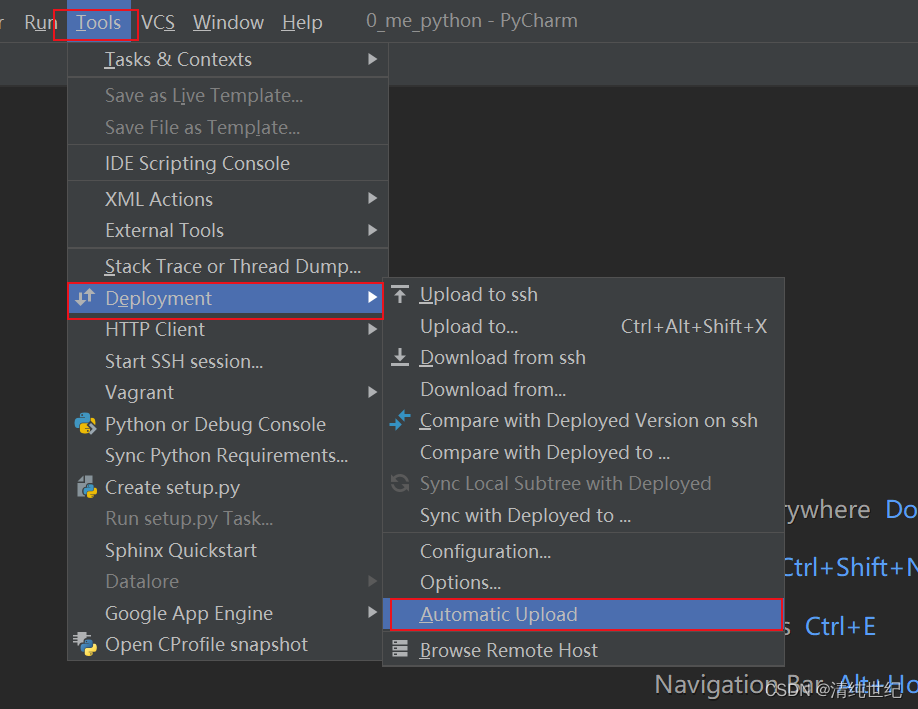Expand the Tasks & Contexts submenu arrow
The width and height of the screenshot is (918, 709).
click(372, 59)
